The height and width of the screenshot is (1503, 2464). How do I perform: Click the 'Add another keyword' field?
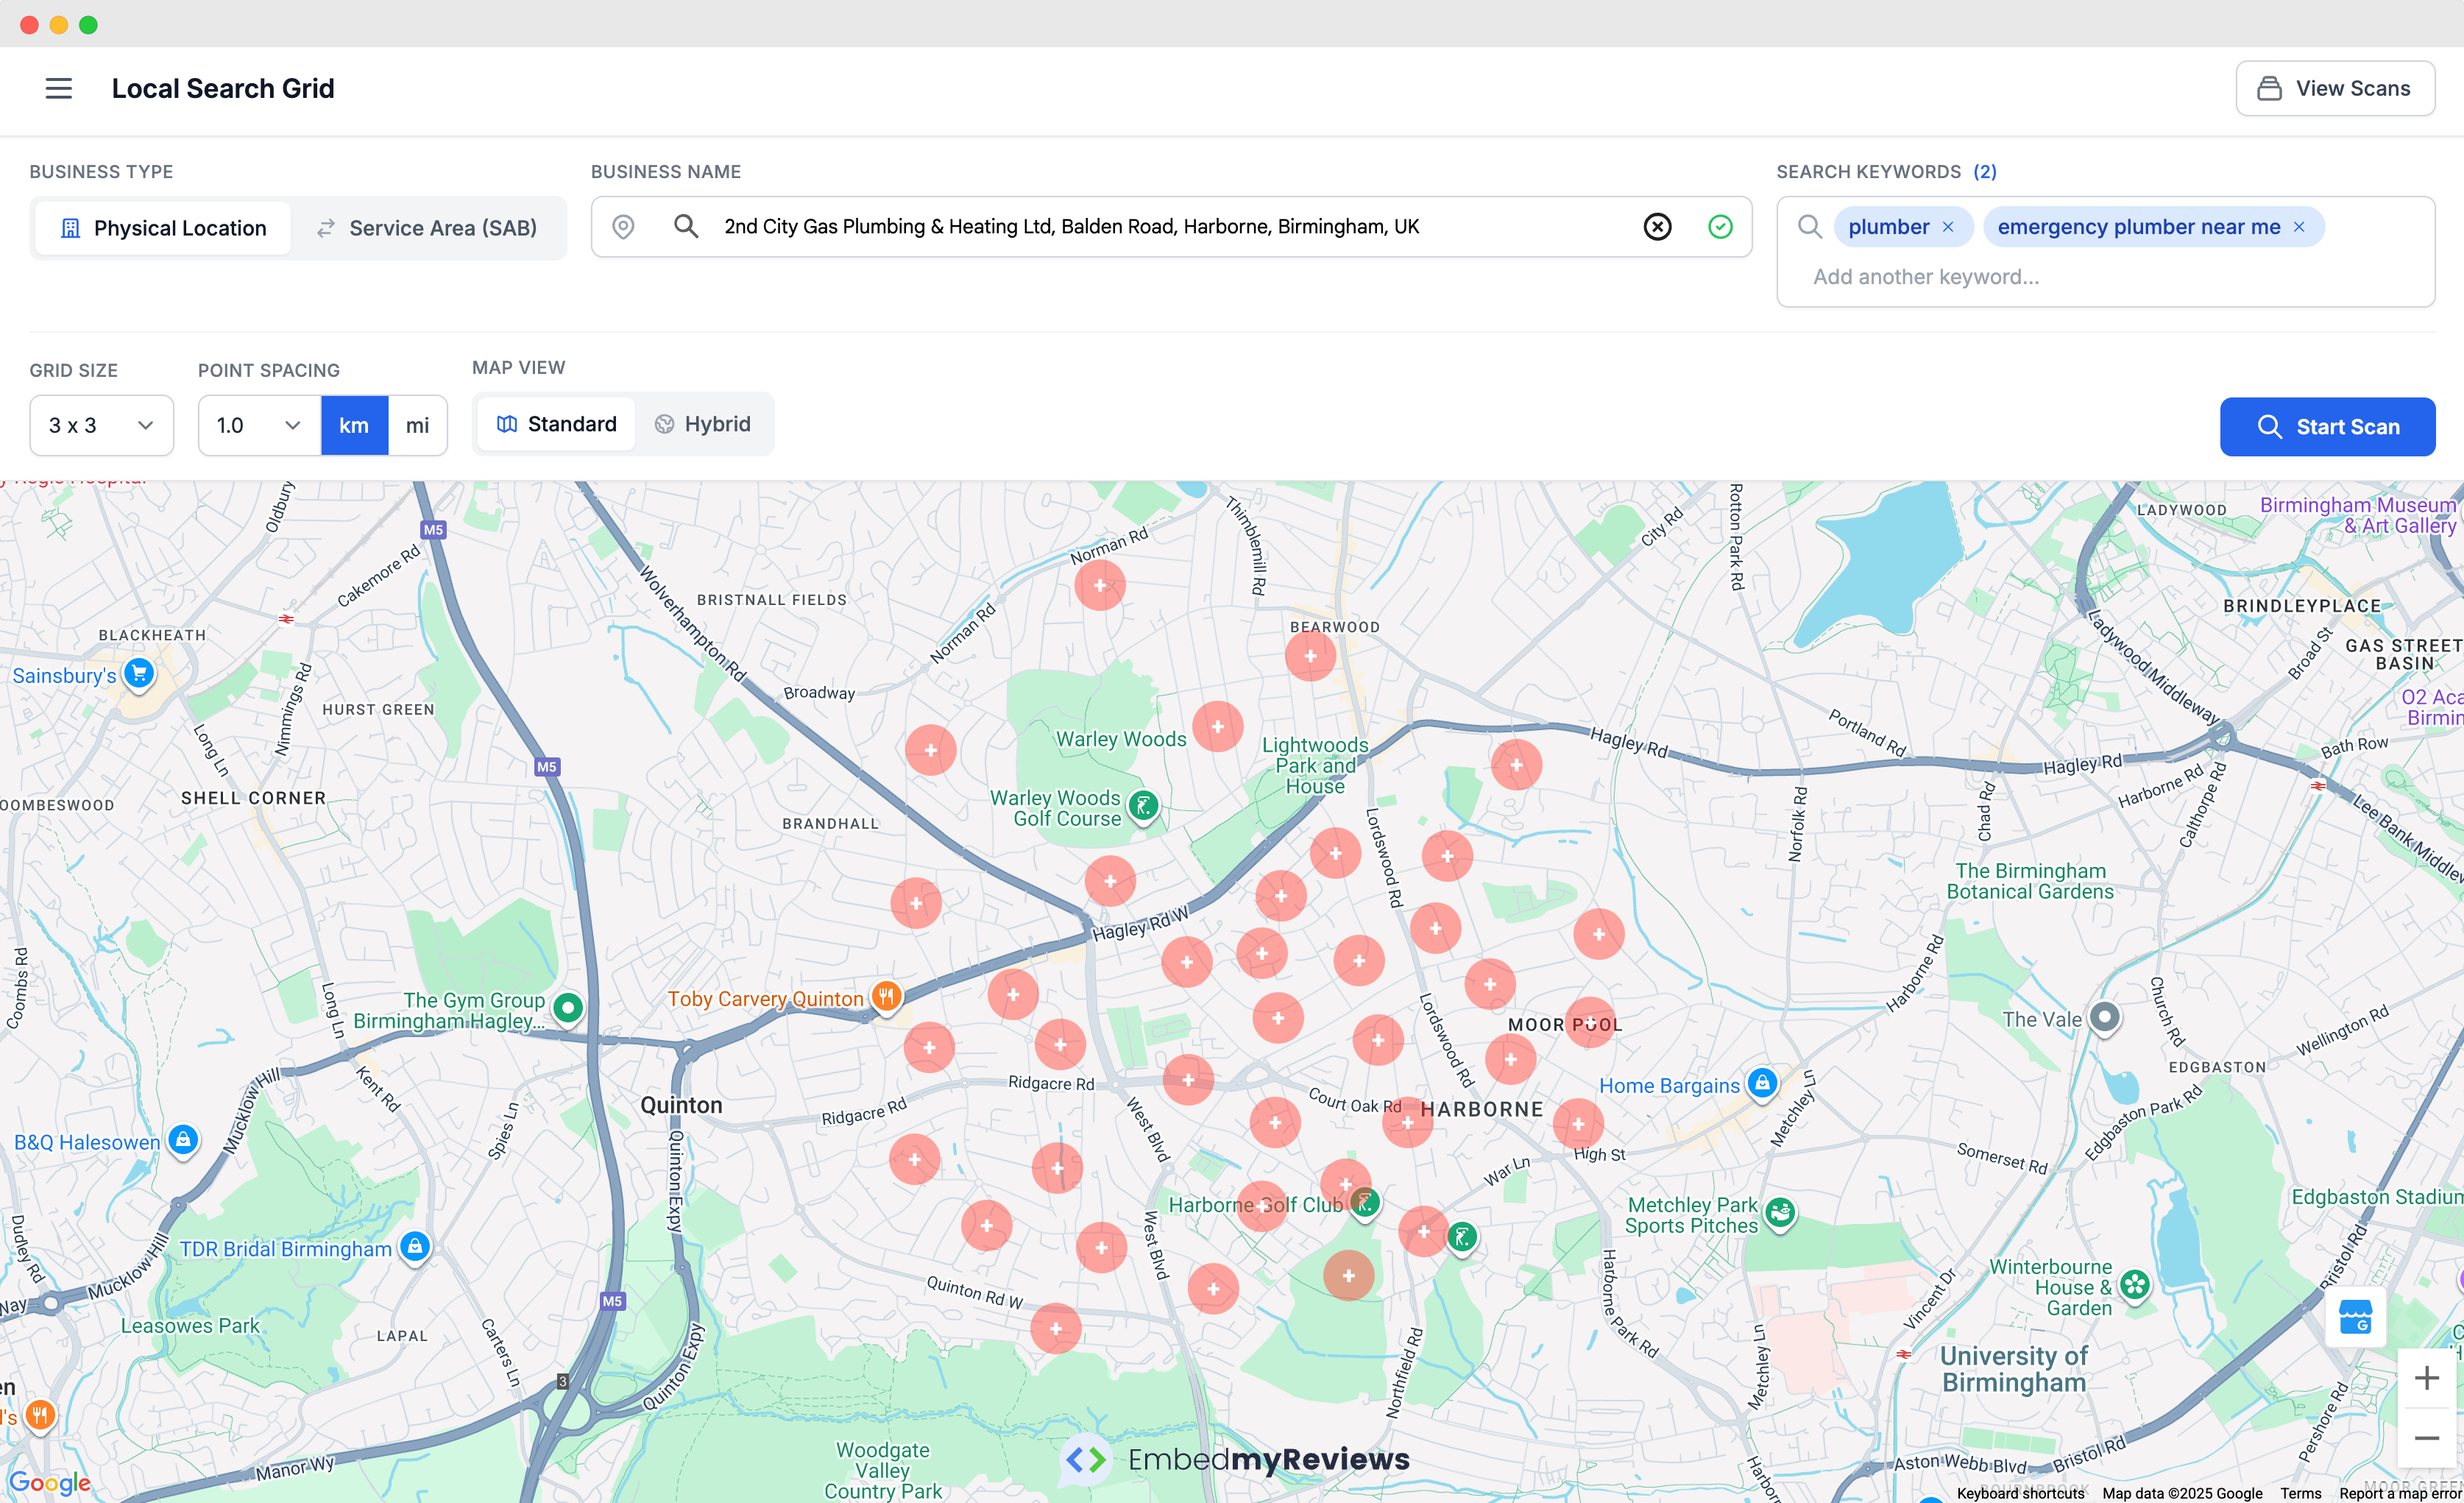1926,277
